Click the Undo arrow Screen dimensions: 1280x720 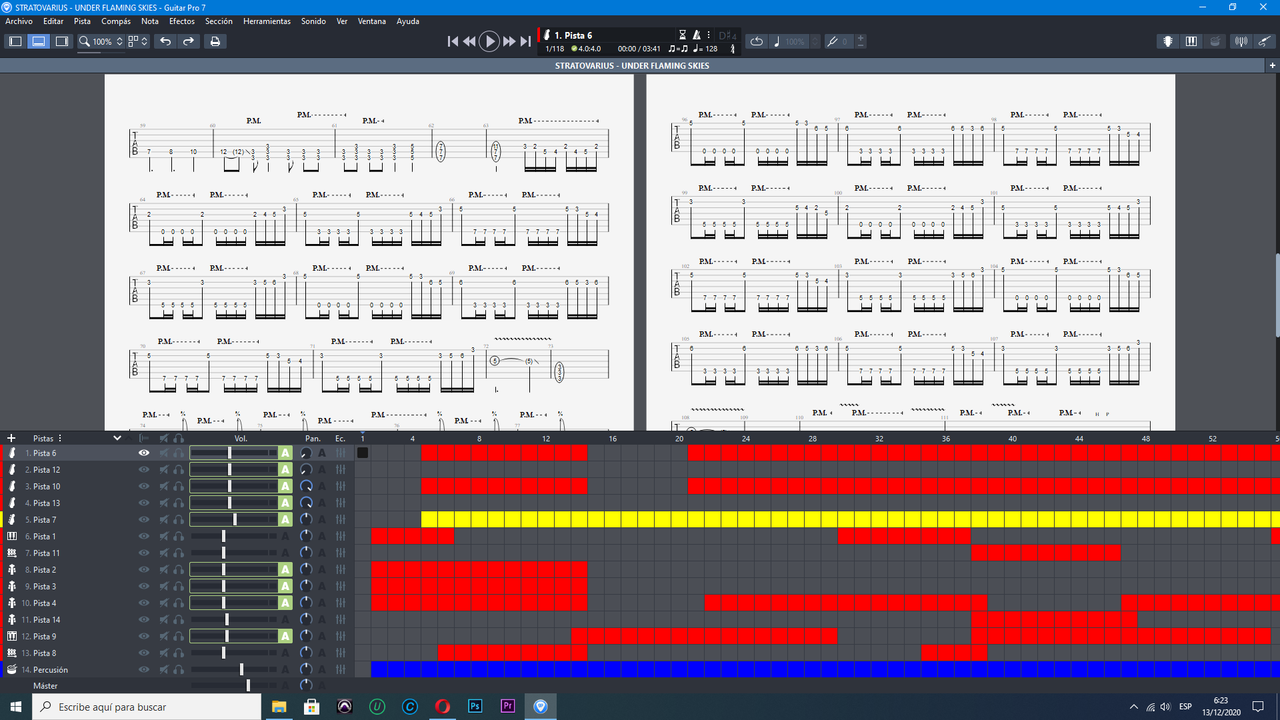165,41
